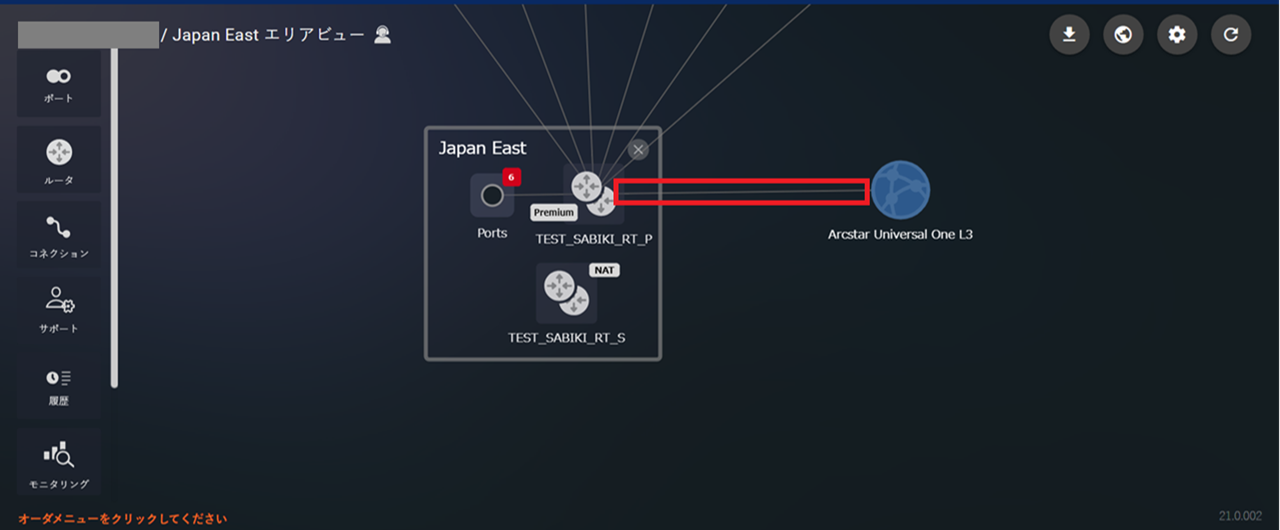Click the Arcstar Universal One L3 label
1280x530 pixels.
point(900,234)
